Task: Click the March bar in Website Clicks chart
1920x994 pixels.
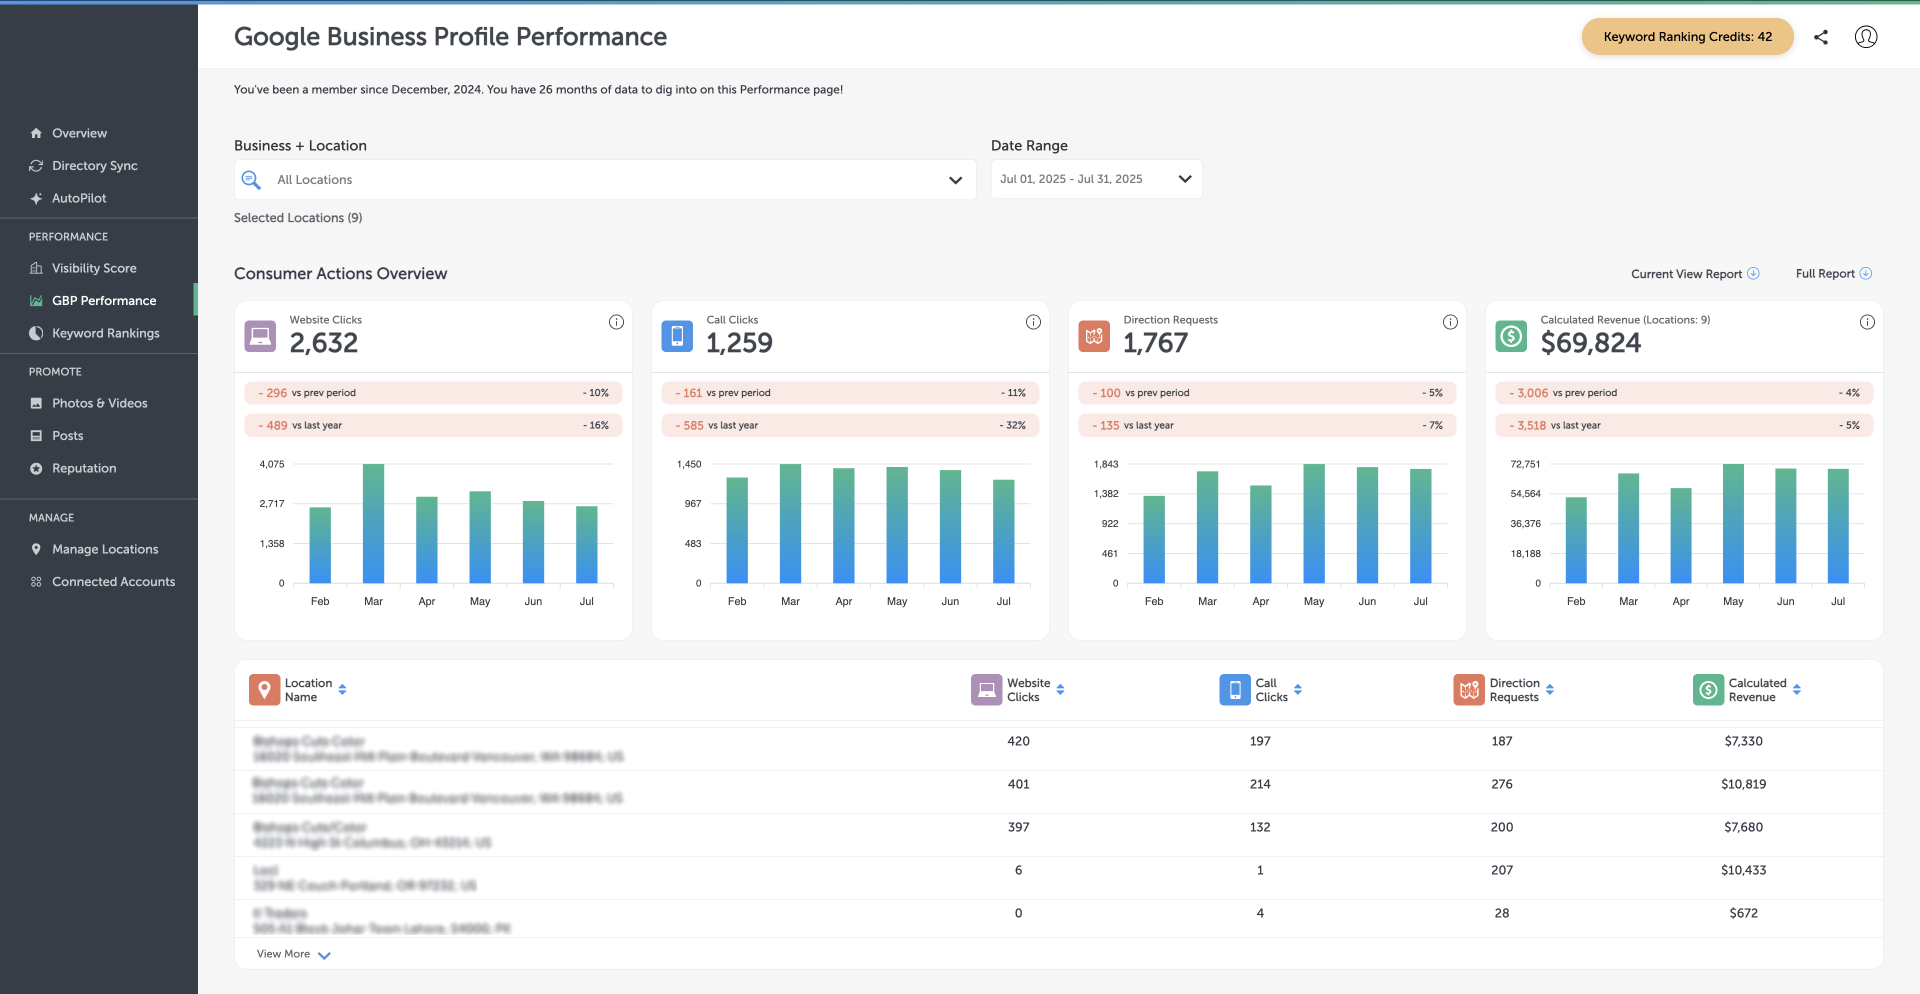Action: pos(373,523)
